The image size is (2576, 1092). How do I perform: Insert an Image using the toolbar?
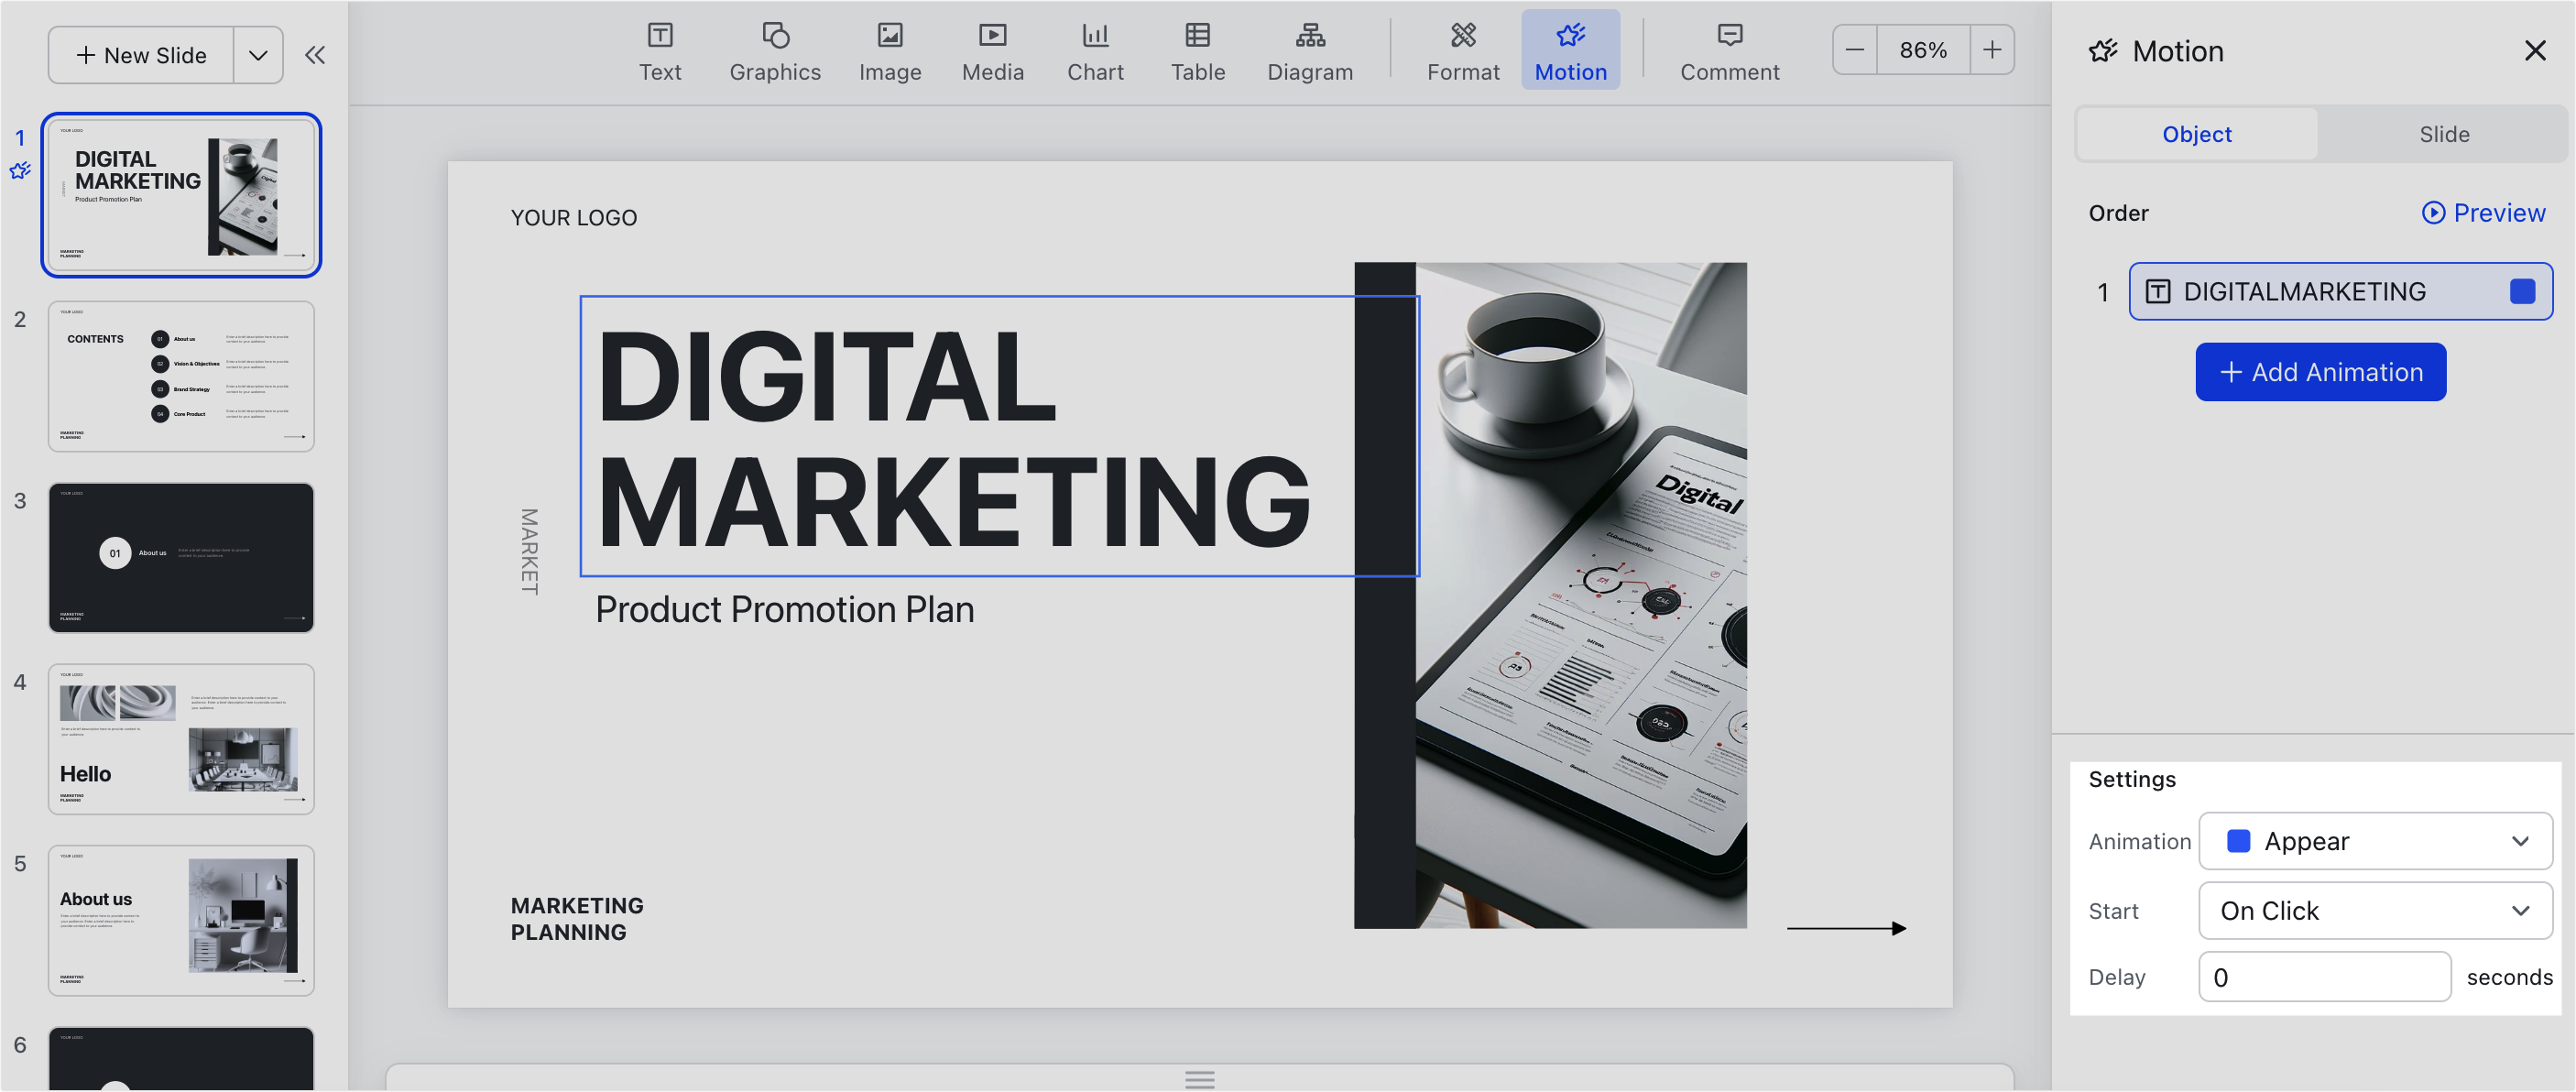pyautogui.click(x=889, y=49)
